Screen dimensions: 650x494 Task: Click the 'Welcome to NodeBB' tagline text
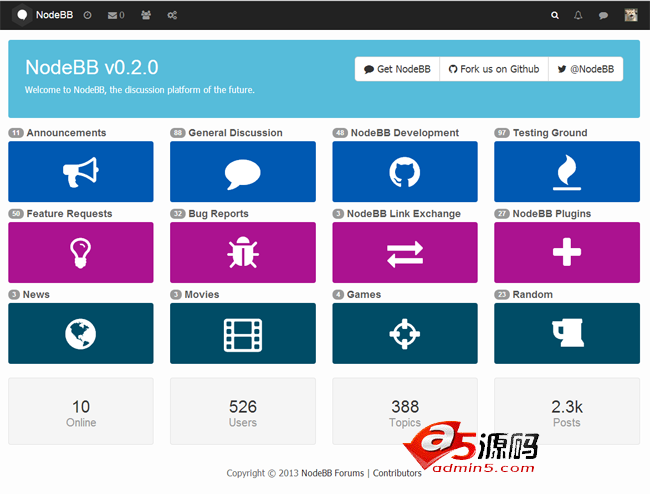tap(140, 90)
